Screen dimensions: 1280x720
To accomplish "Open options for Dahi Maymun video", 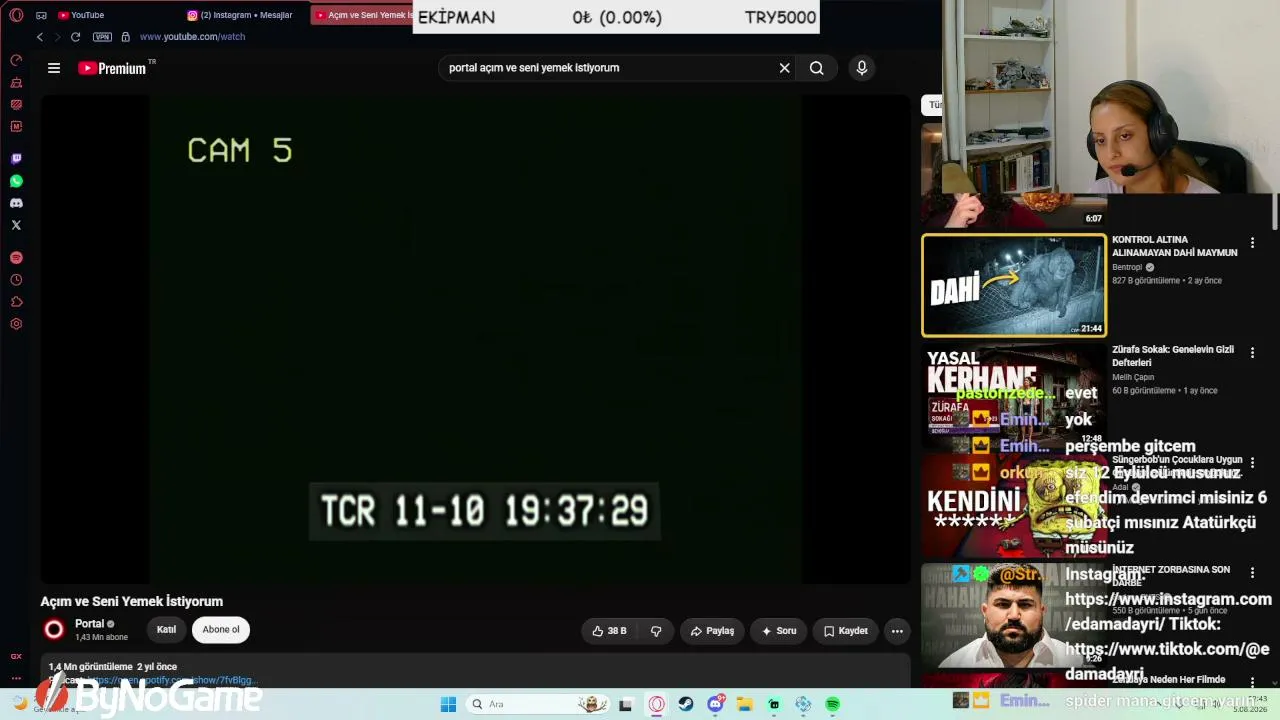I will (1252, 243).
